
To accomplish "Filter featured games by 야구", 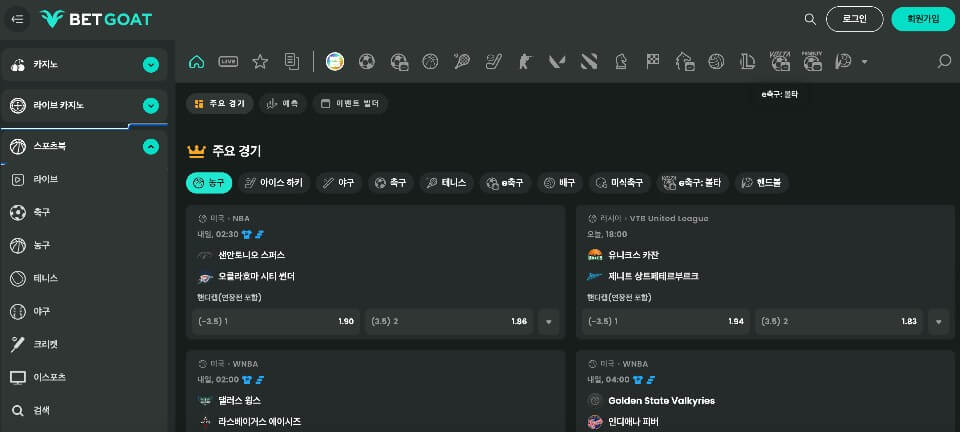I will coord(339,182).
